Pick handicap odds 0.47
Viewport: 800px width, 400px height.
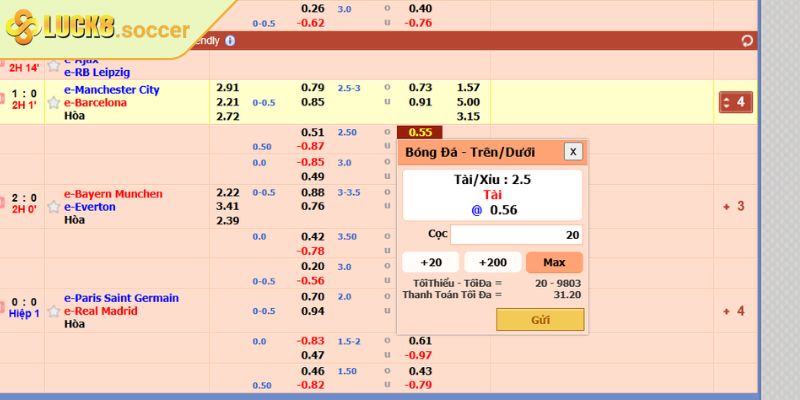click(313, 356)
